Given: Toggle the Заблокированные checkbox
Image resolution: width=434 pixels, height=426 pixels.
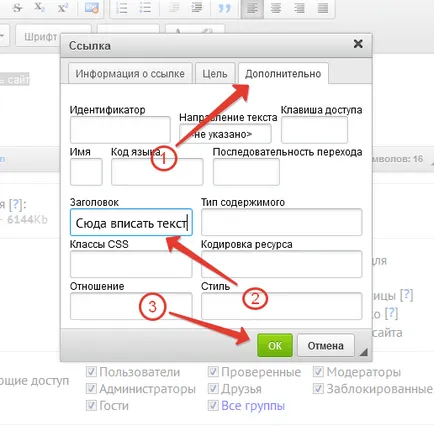Looking at the screenshot, I should pyautogui.click(x=318, y=388).
